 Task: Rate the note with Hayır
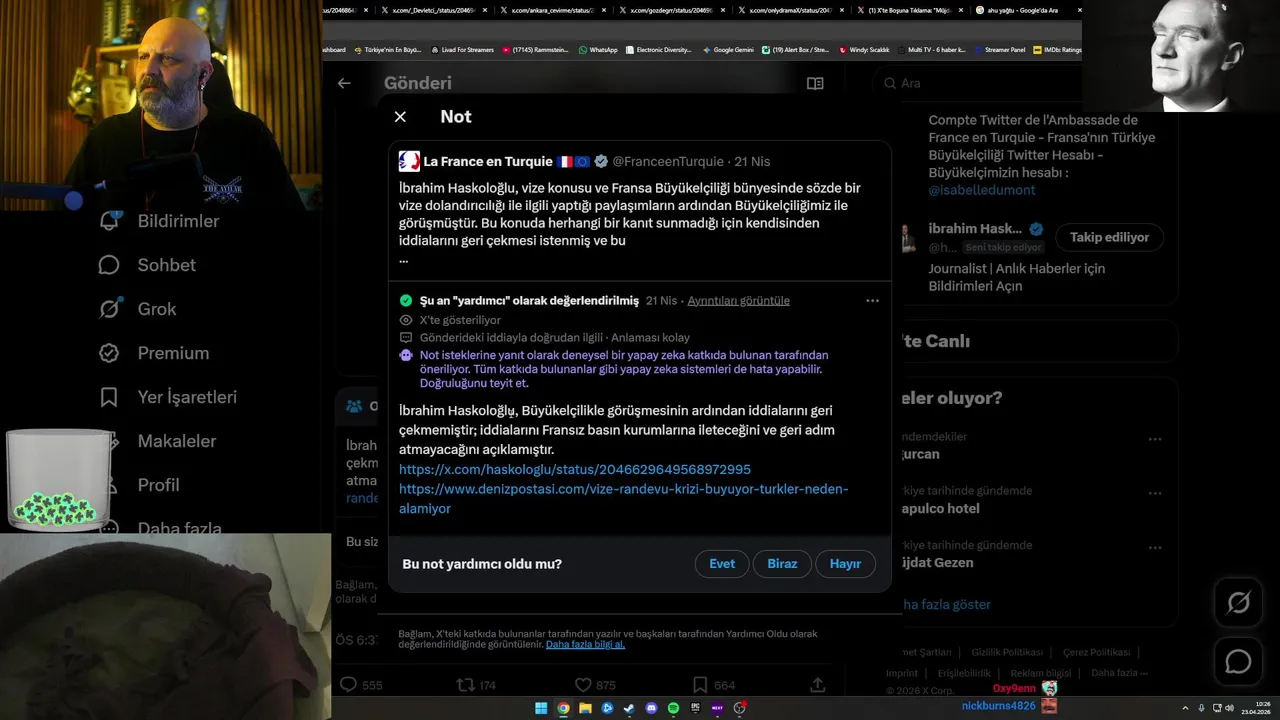pos(845,564)
